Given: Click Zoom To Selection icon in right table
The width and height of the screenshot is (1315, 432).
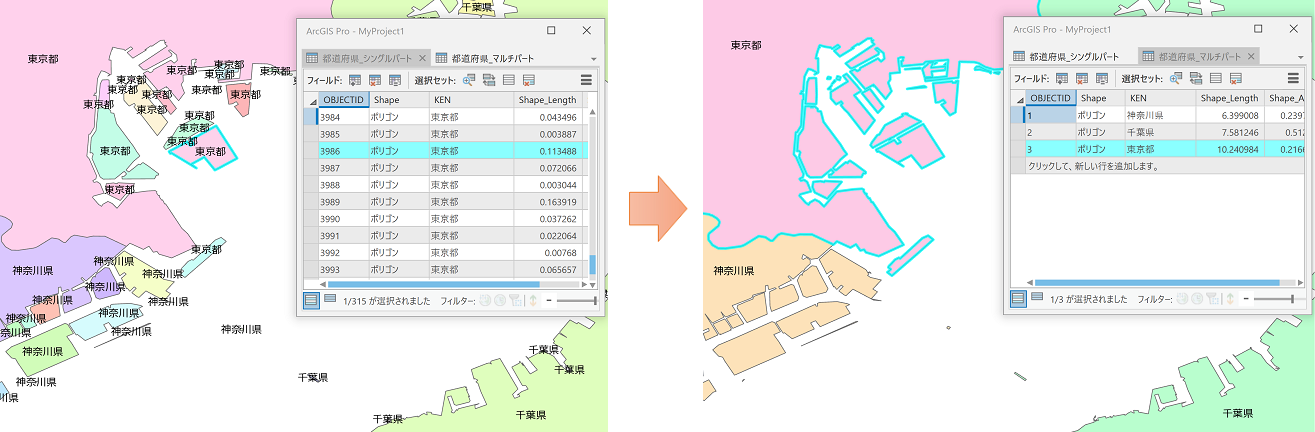Looking at the screenshot, I should (x=1174, y=78).
